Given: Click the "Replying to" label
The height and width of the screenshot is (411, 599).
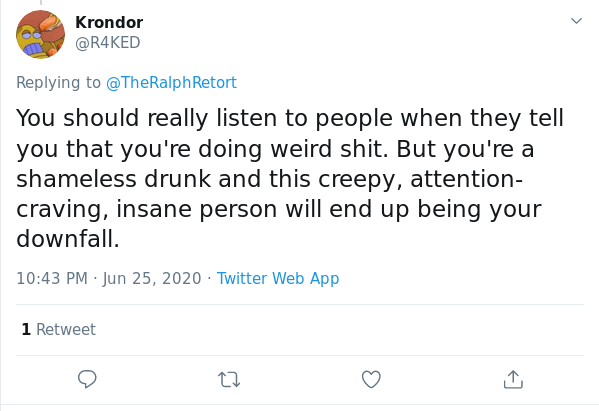Looking at the screenshot, I should [x=58, y=83].
